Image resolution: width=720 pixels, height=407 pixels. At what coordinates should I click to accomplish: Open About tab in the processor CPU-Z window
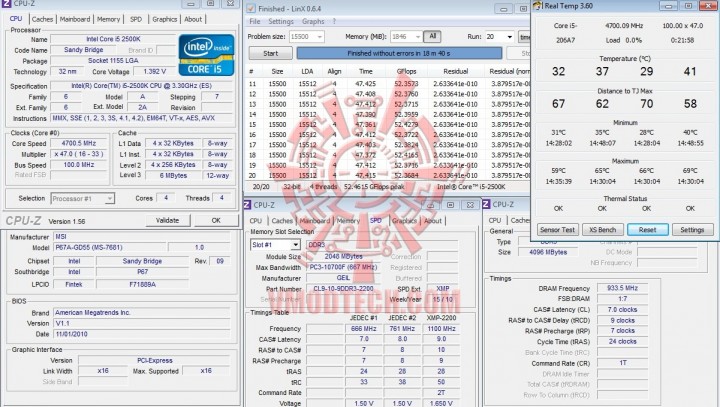(193, 19)
